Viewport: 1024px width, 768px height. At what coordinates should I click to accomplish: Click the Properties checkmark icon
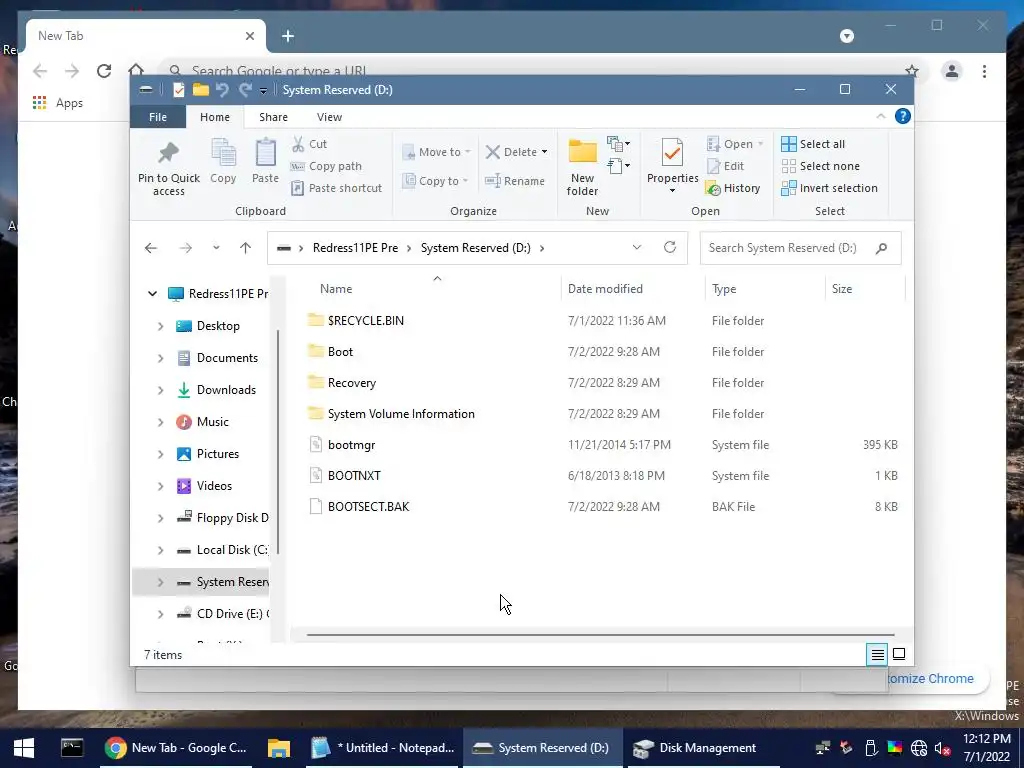[x=672, y=153]
